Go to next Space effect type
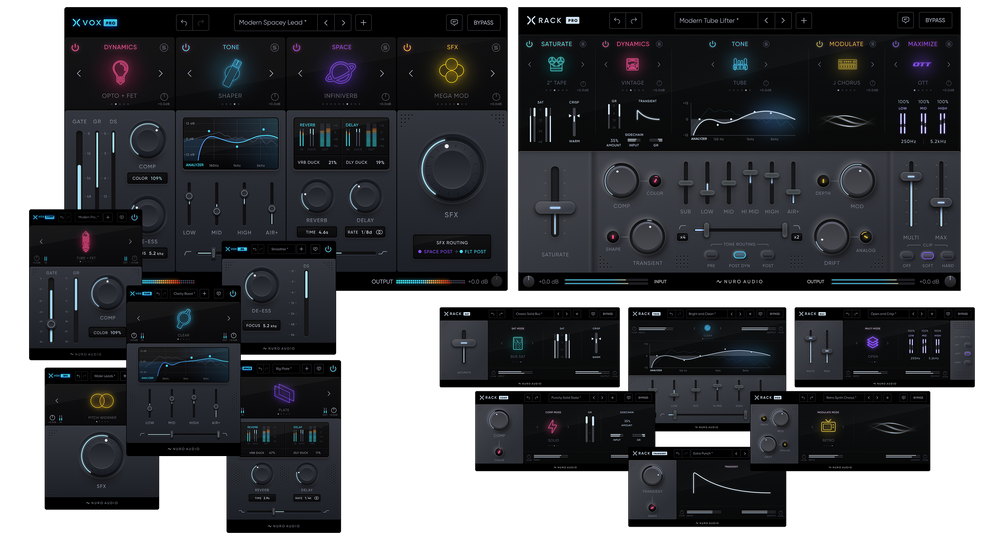 (381, 73)
